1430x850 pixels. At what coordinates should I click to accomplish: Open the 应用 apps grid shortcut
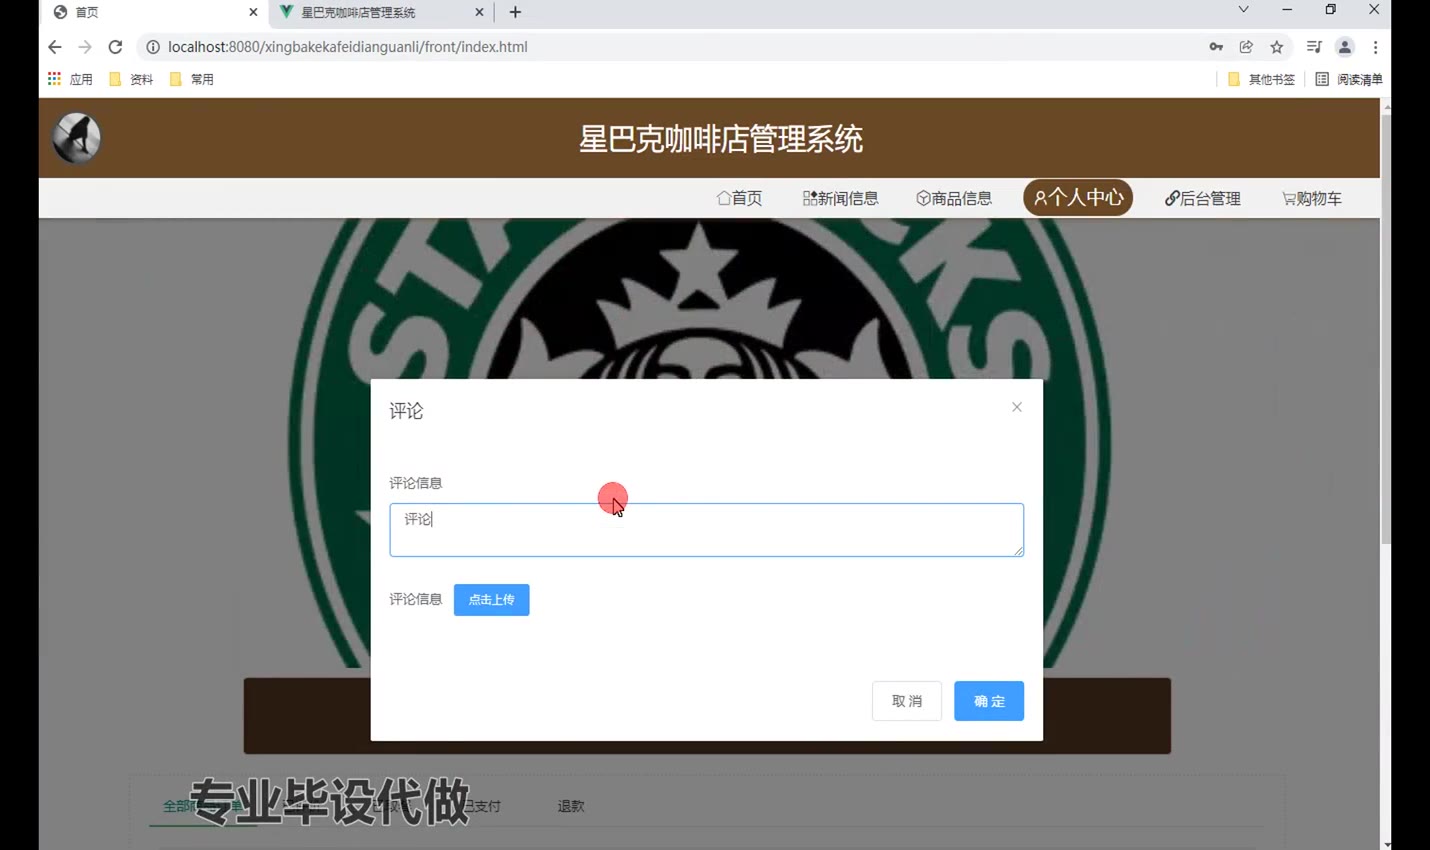[x=69, y=79]
